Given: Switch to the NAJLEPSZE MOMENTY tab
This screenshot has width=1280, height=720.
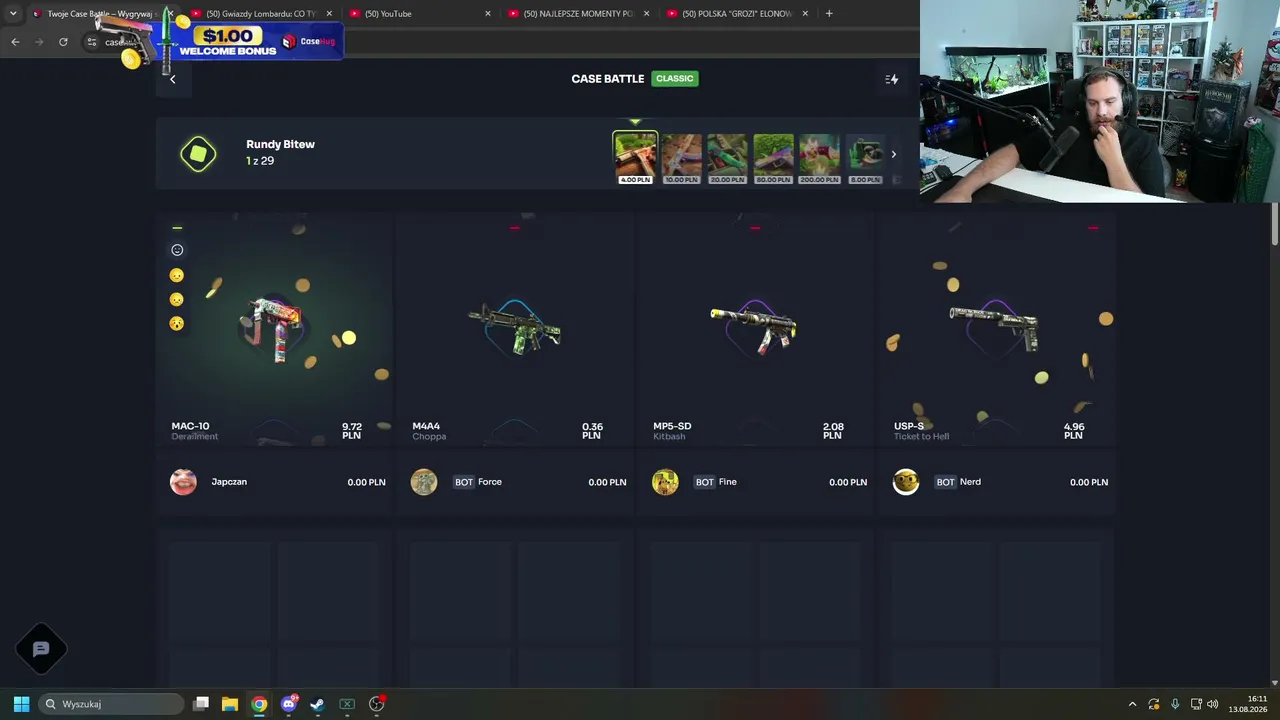Looking at the screenshot, I should (x=580, y=14).
